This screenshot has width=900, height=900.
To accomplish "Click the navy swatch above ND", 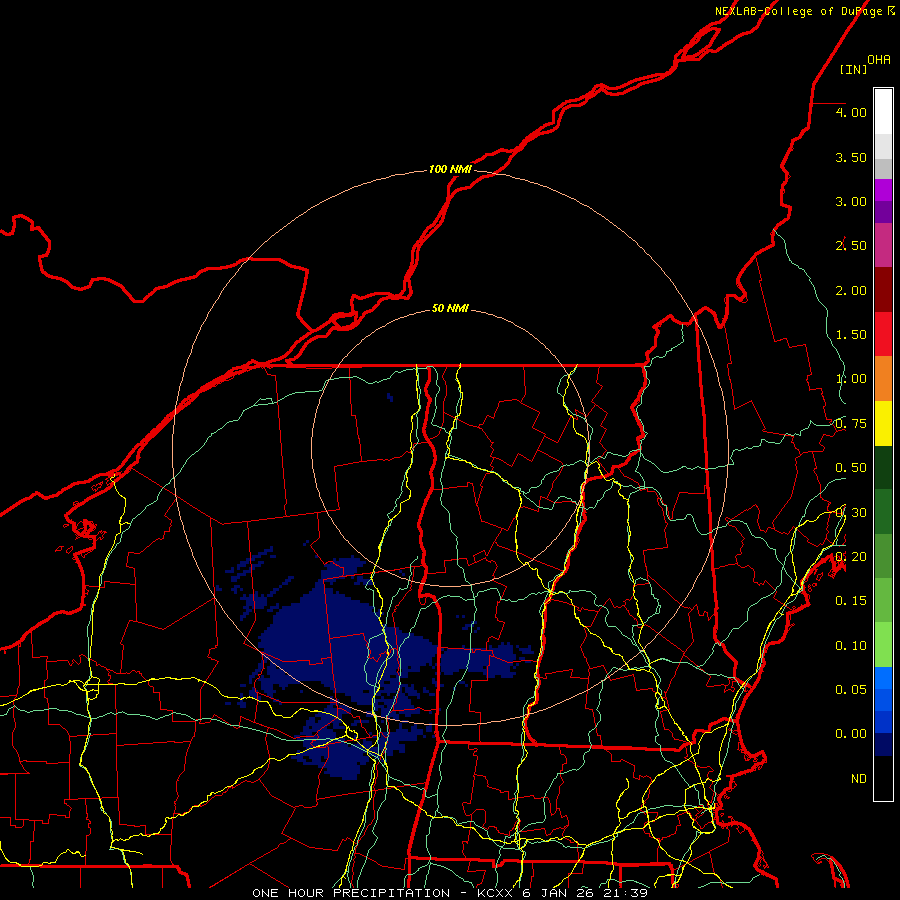I will click(883, 744).
